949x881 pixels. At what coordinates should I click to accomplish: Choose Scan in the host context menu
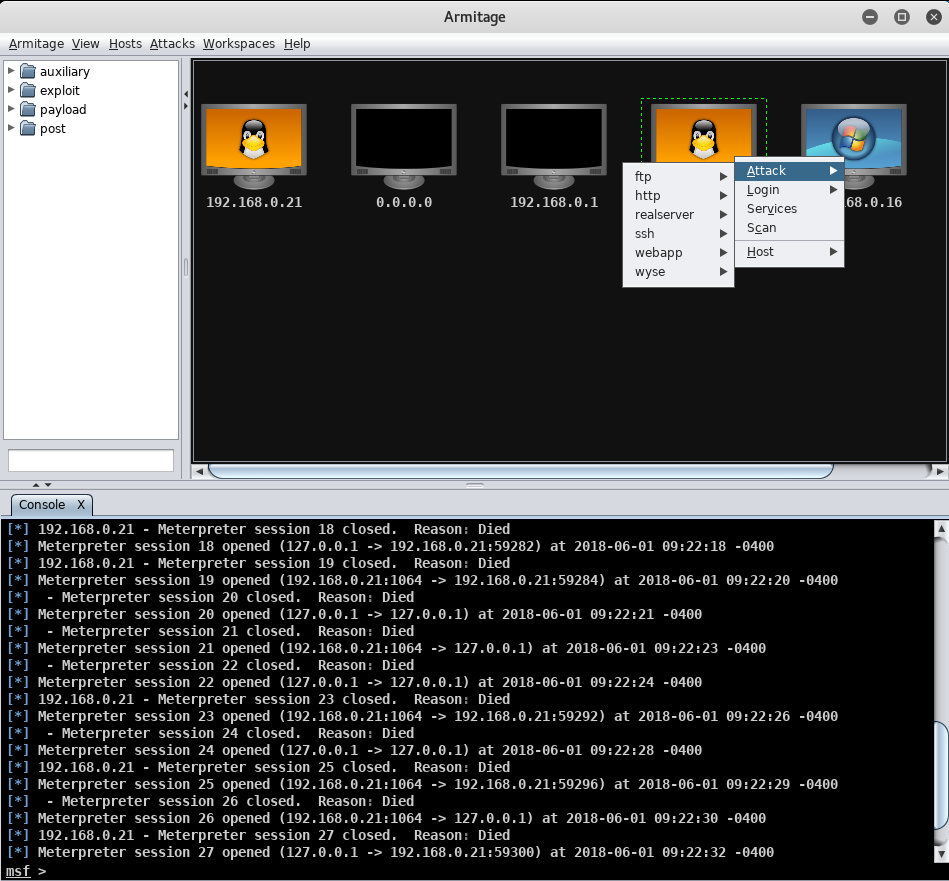pyautogui.click(x=789, y=228)
